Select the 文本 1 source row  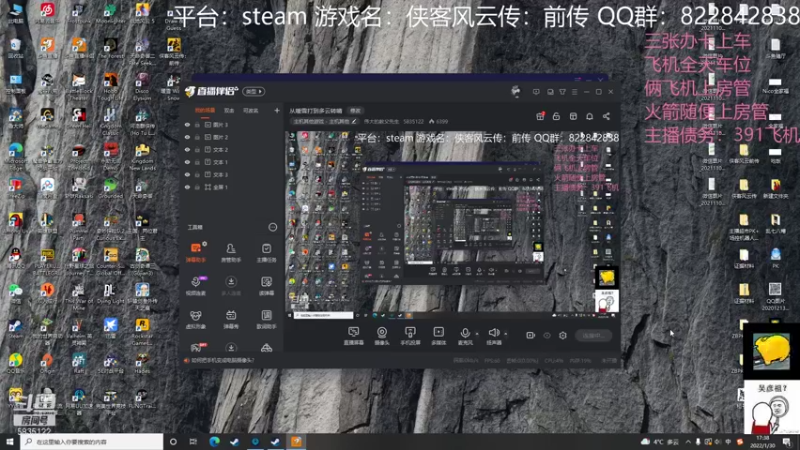click(232, 162)
